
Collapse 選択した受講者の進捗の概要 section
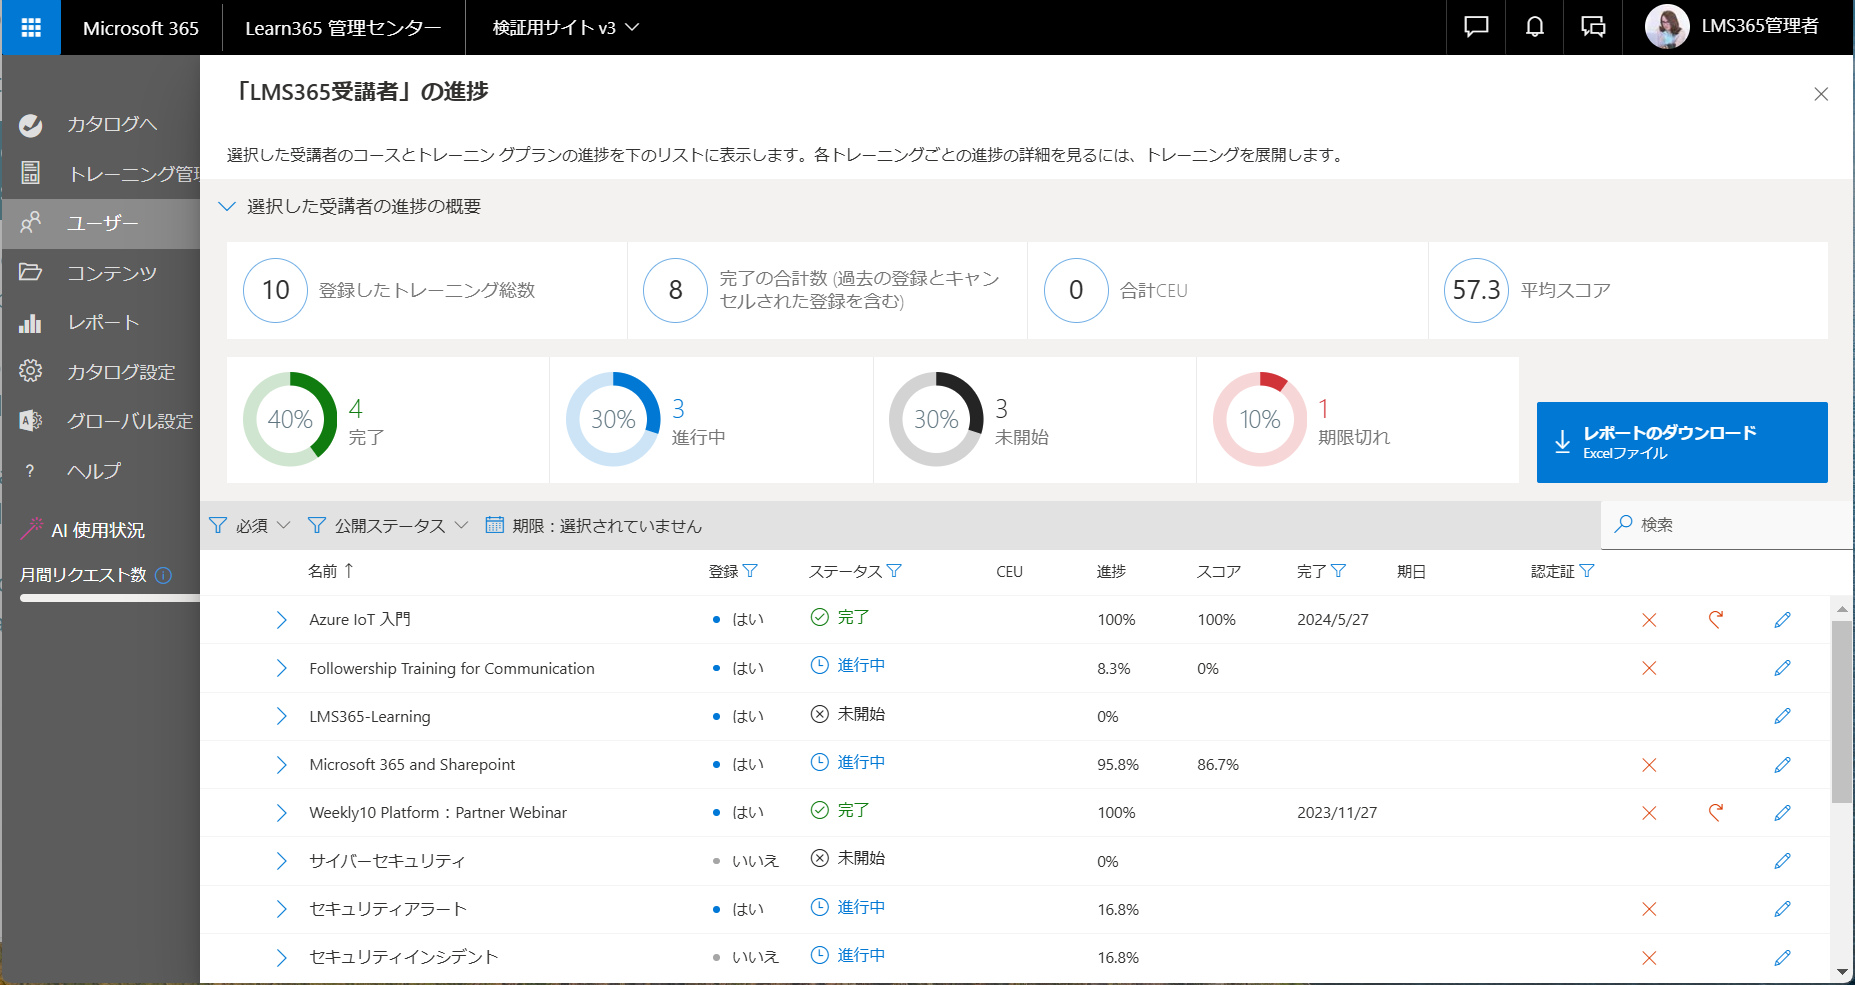click(227, 206)
